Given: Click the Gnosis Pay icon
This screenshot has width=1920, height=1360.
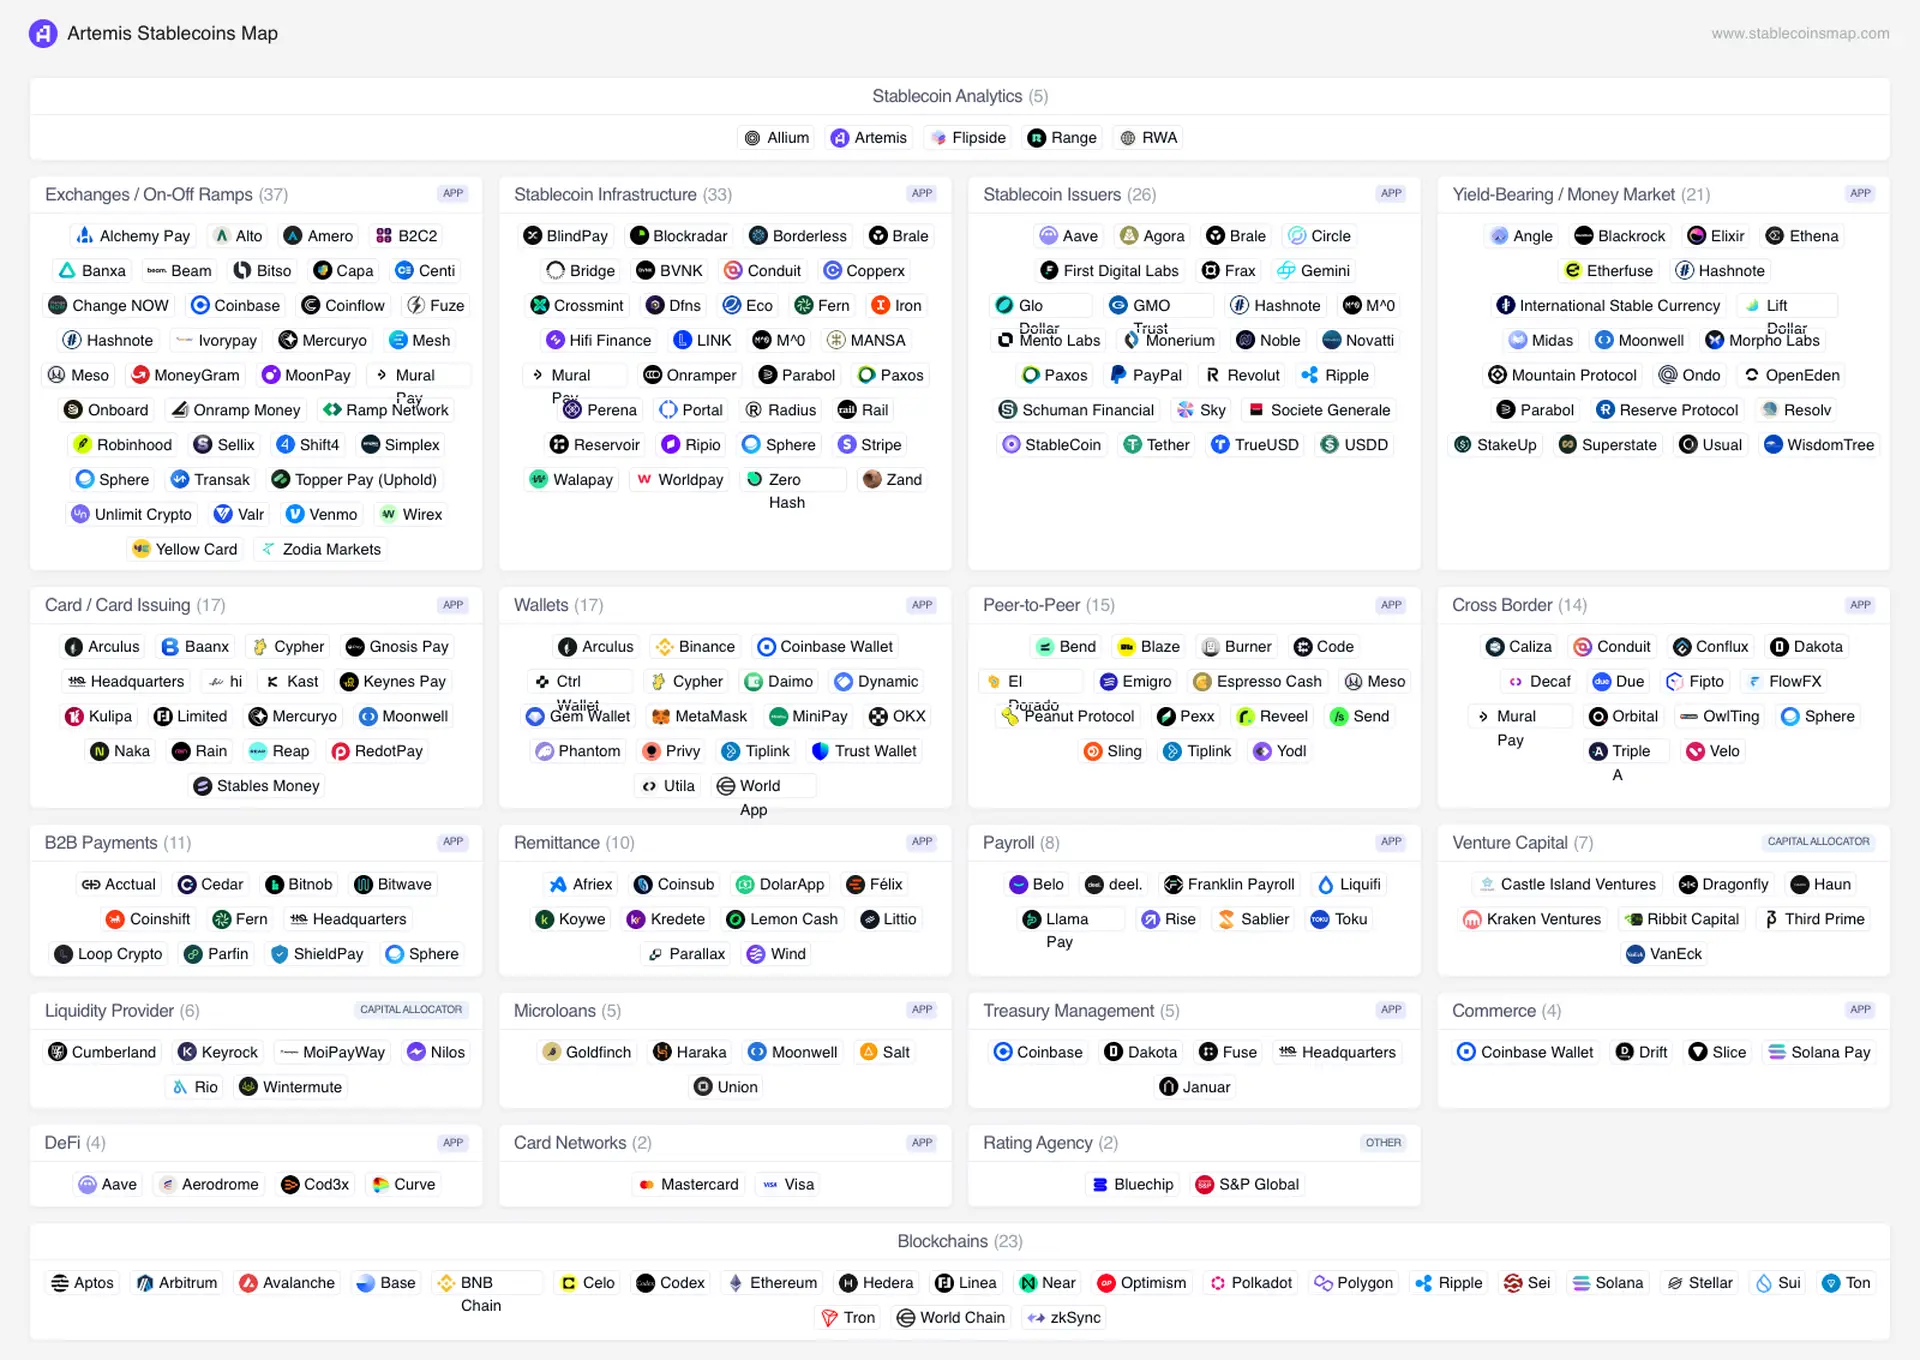Looking at the screenshot, I should pyautogui.click(x=355, y=647).
